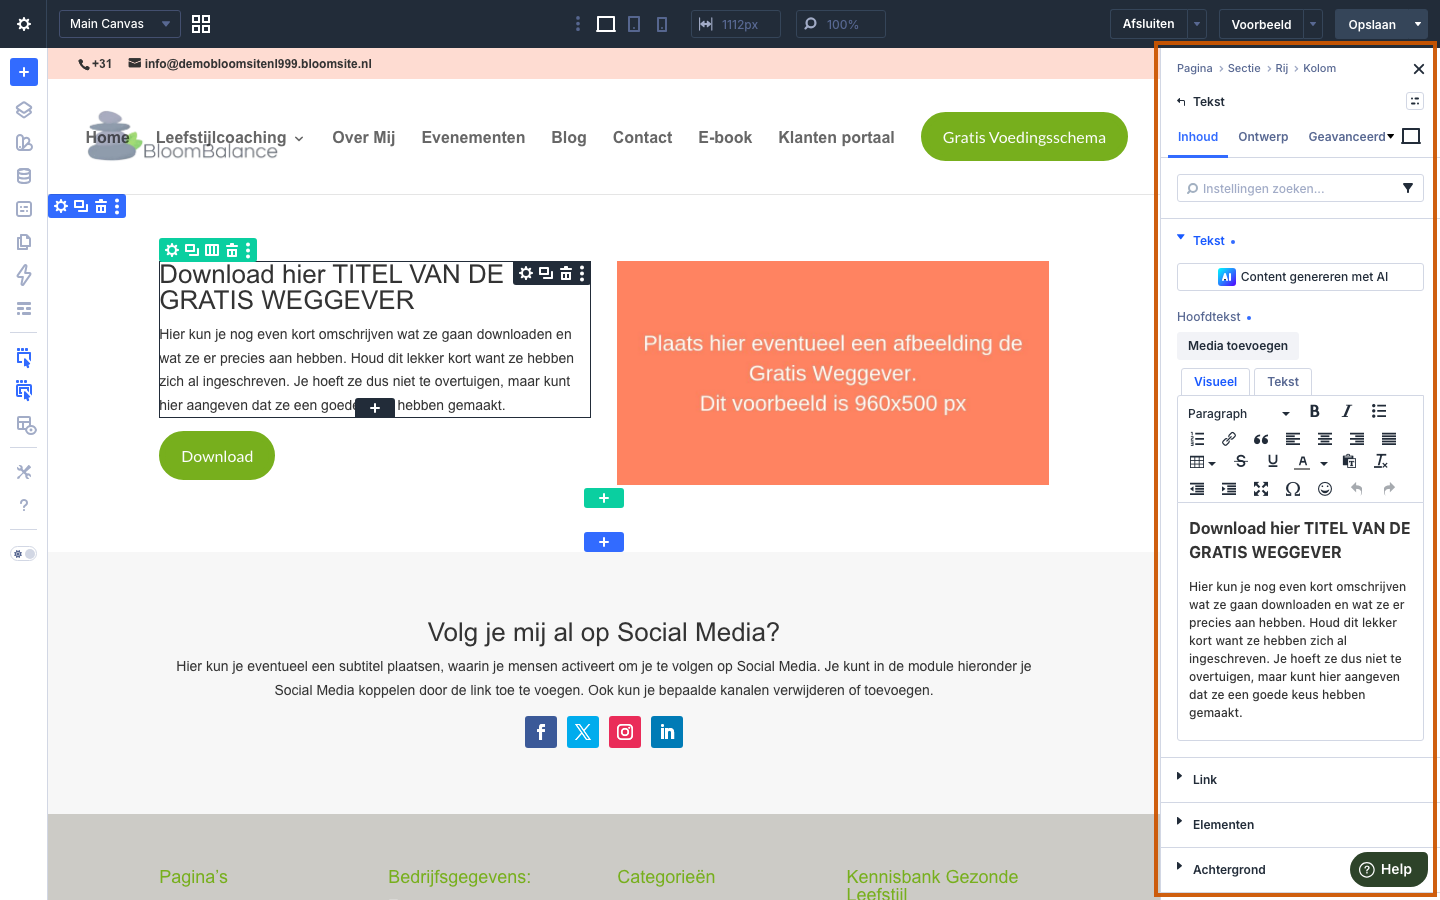
Task: Delete the text module via trash icon
Action: click(566, 273)
